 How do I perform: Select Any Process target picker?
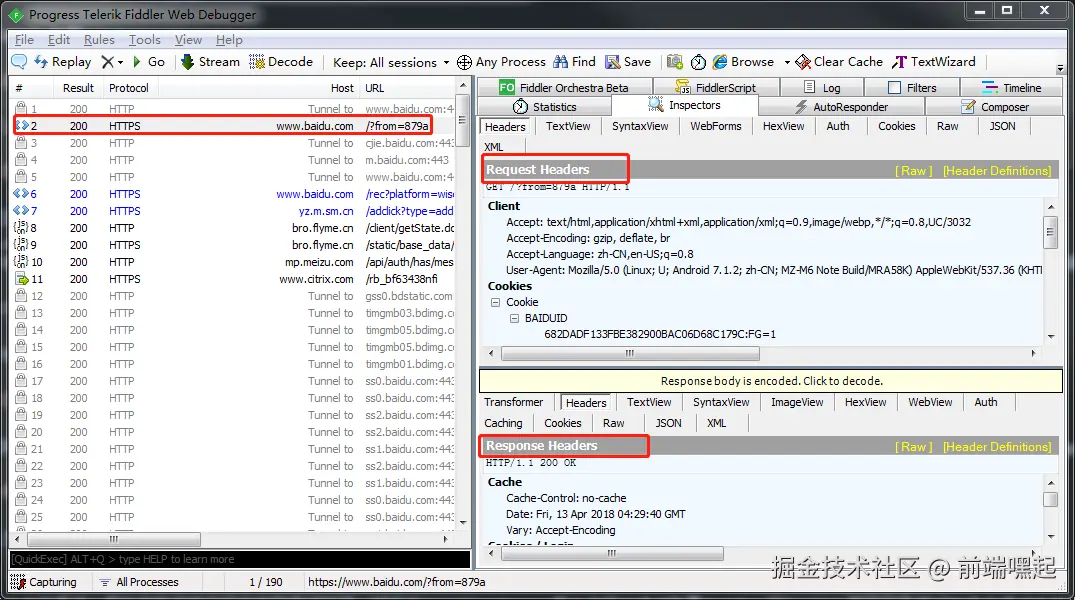coord(501,62)
